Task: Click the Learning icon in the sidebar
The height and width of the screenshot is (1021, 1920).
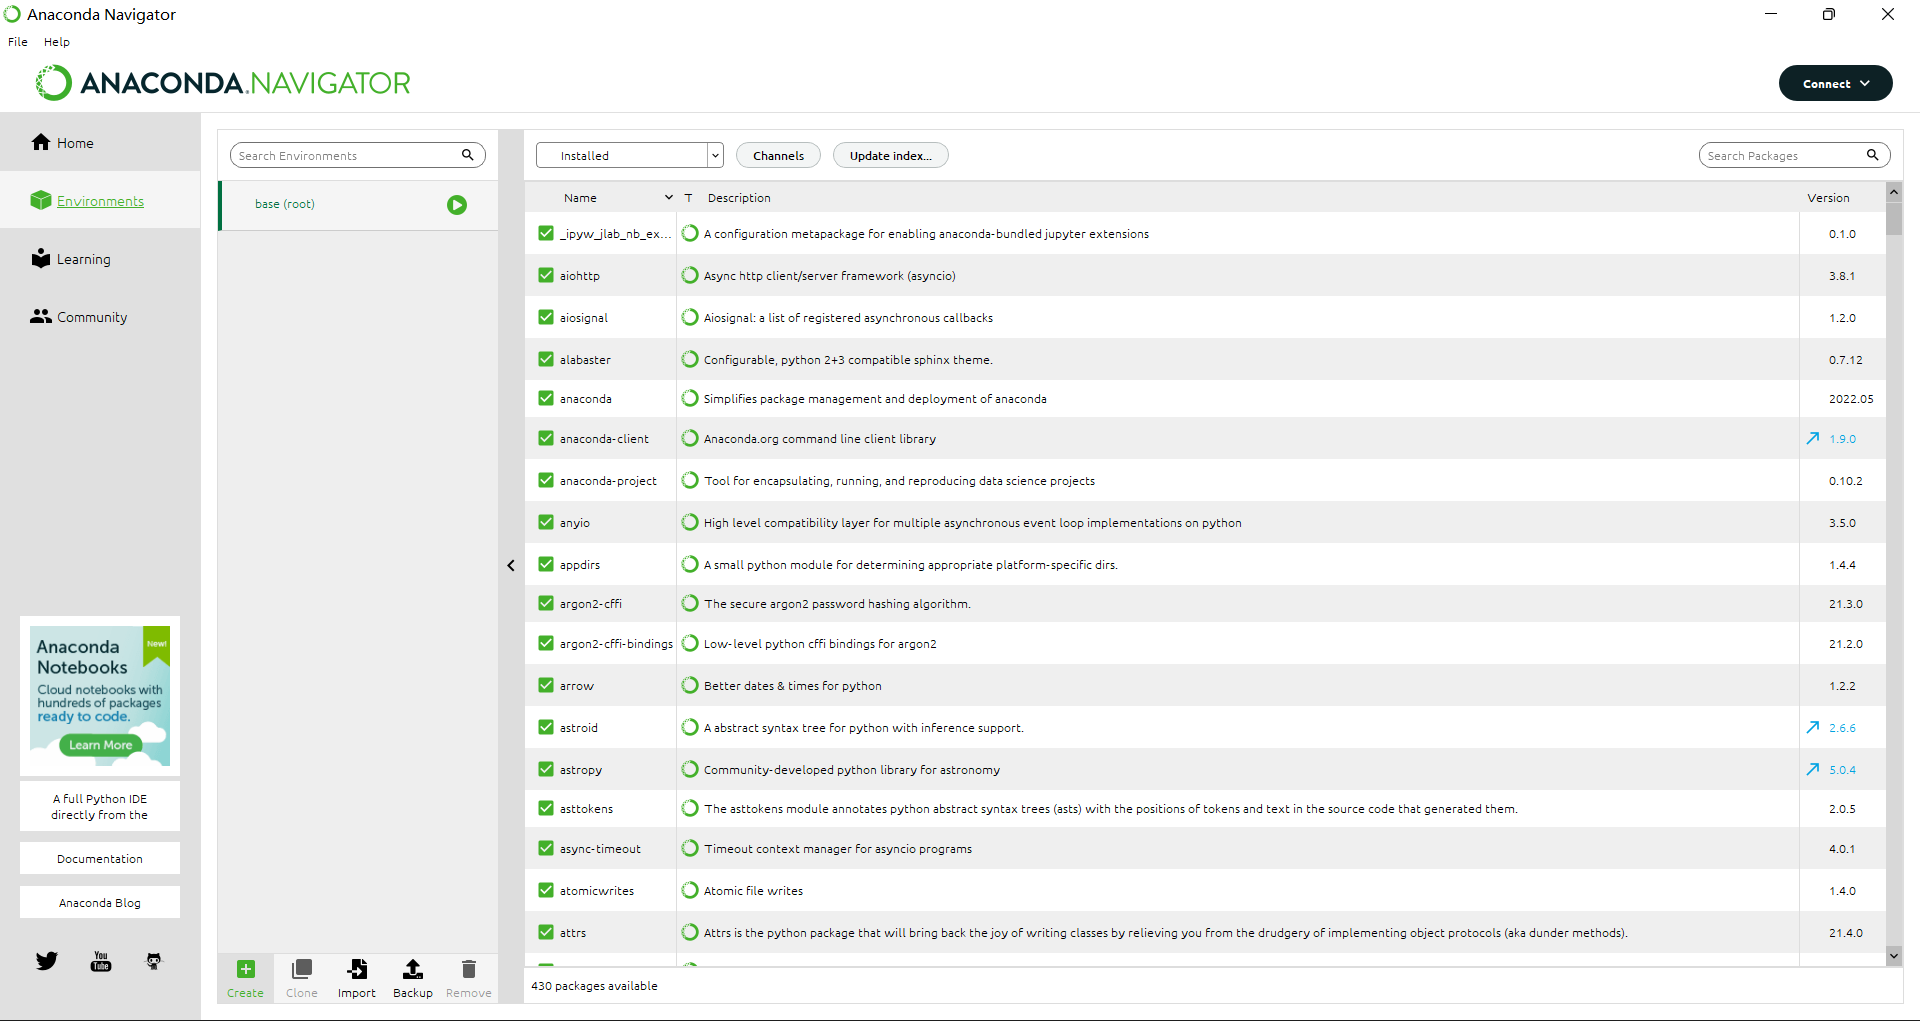Action: [41, 258]
